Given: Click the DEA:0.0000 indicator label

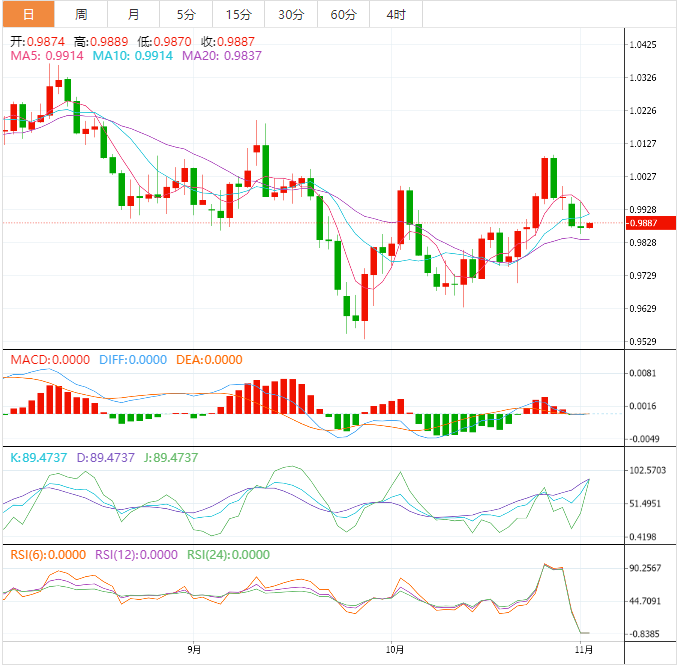Looking at the screenshot, I should (x=209, y=360).
